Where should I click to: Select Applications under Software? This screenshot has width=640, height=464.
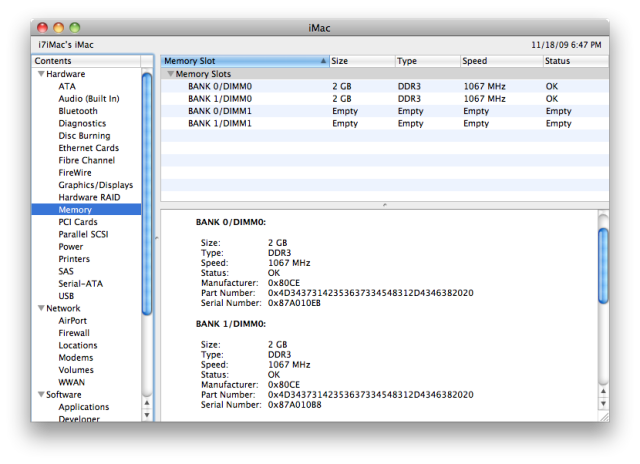(x=84, y=407)
